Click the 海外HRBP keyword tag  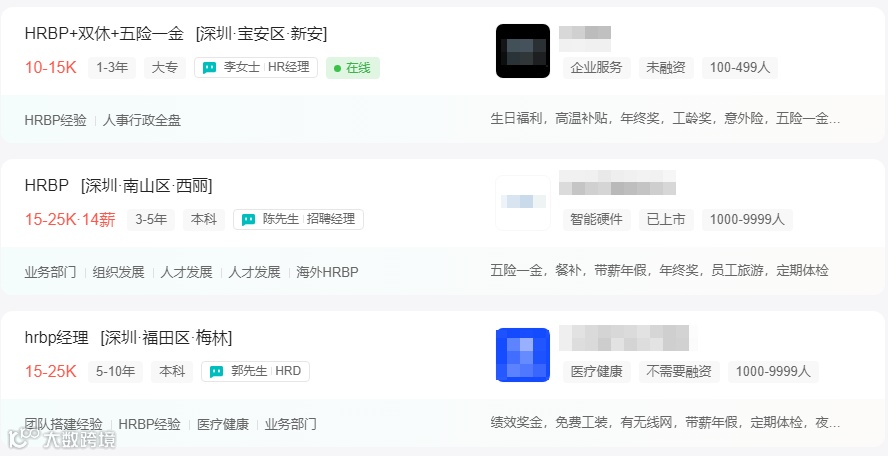point(327,272)
